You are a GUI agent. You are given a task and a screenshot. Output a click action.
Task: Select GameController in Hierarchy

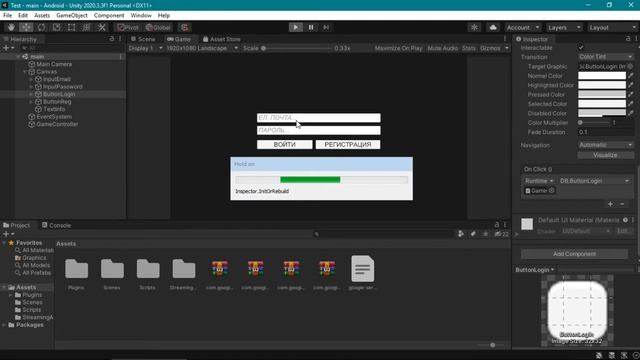57,124
